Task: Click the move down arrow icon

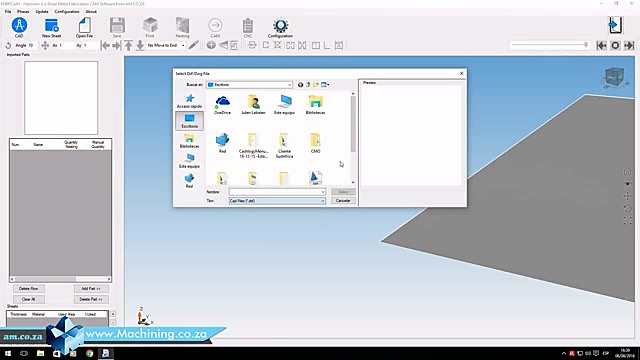Action: coord(140,45)
